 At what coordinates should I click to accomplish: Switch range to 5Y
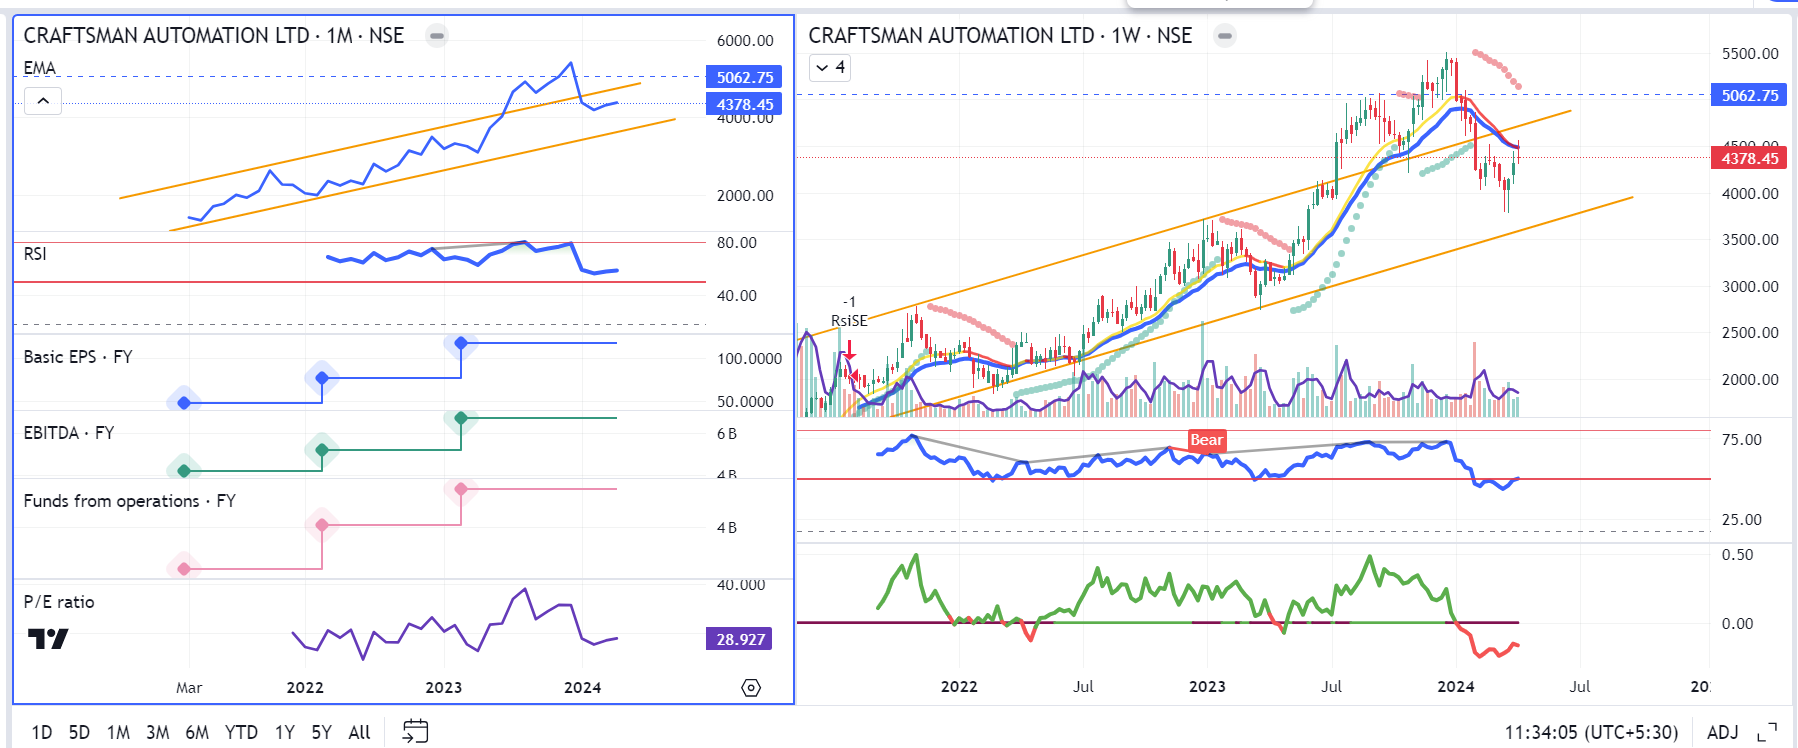[321, 733]
